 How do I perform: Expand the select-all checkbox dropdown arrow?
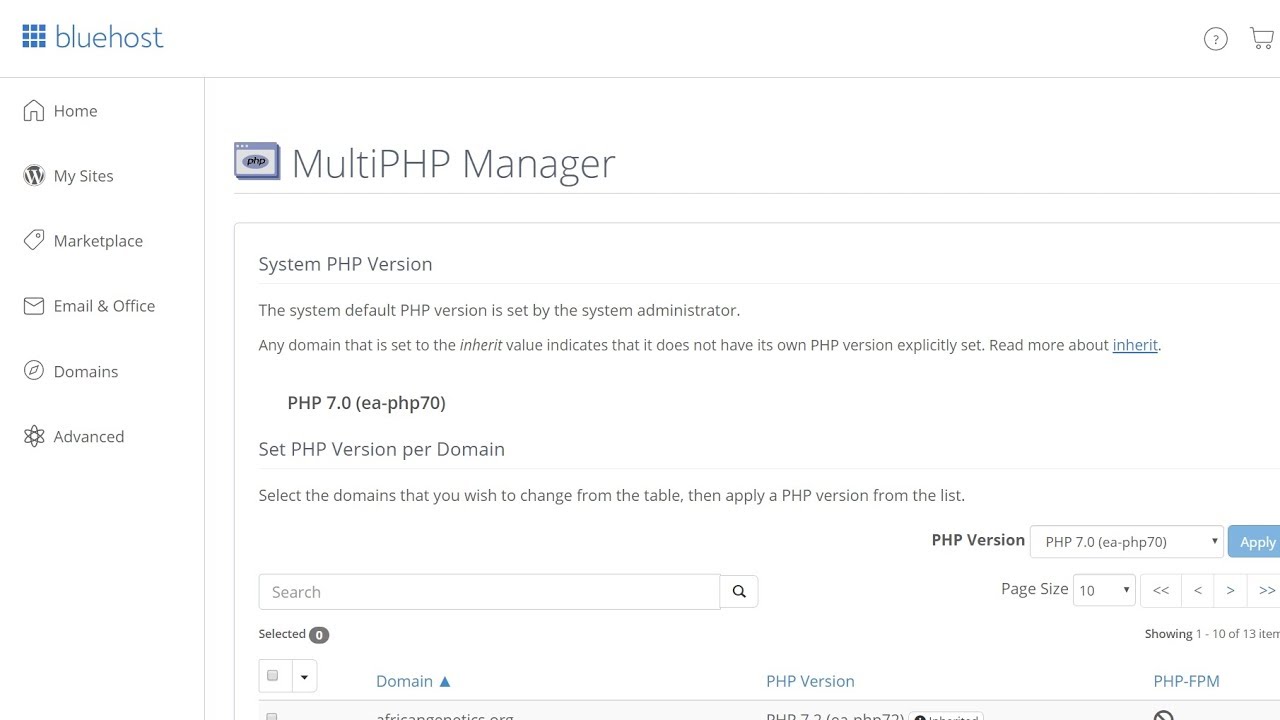click(305, 677)
